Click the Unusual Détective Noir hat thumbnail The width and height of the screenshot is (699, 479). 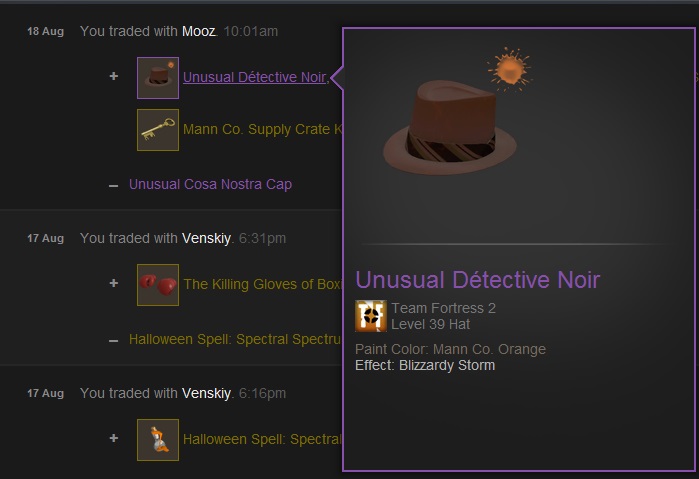click(158, 78)
